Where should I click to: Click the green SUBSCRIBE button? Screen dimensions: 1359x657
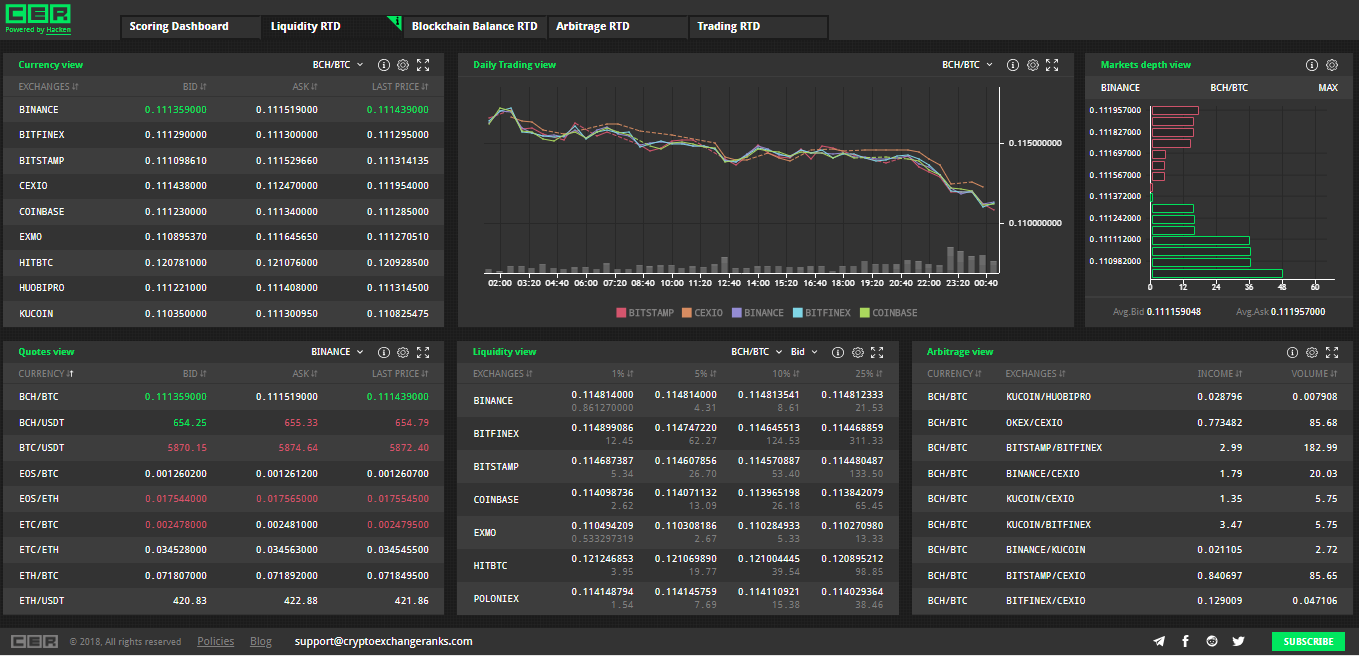[1308, 641]
